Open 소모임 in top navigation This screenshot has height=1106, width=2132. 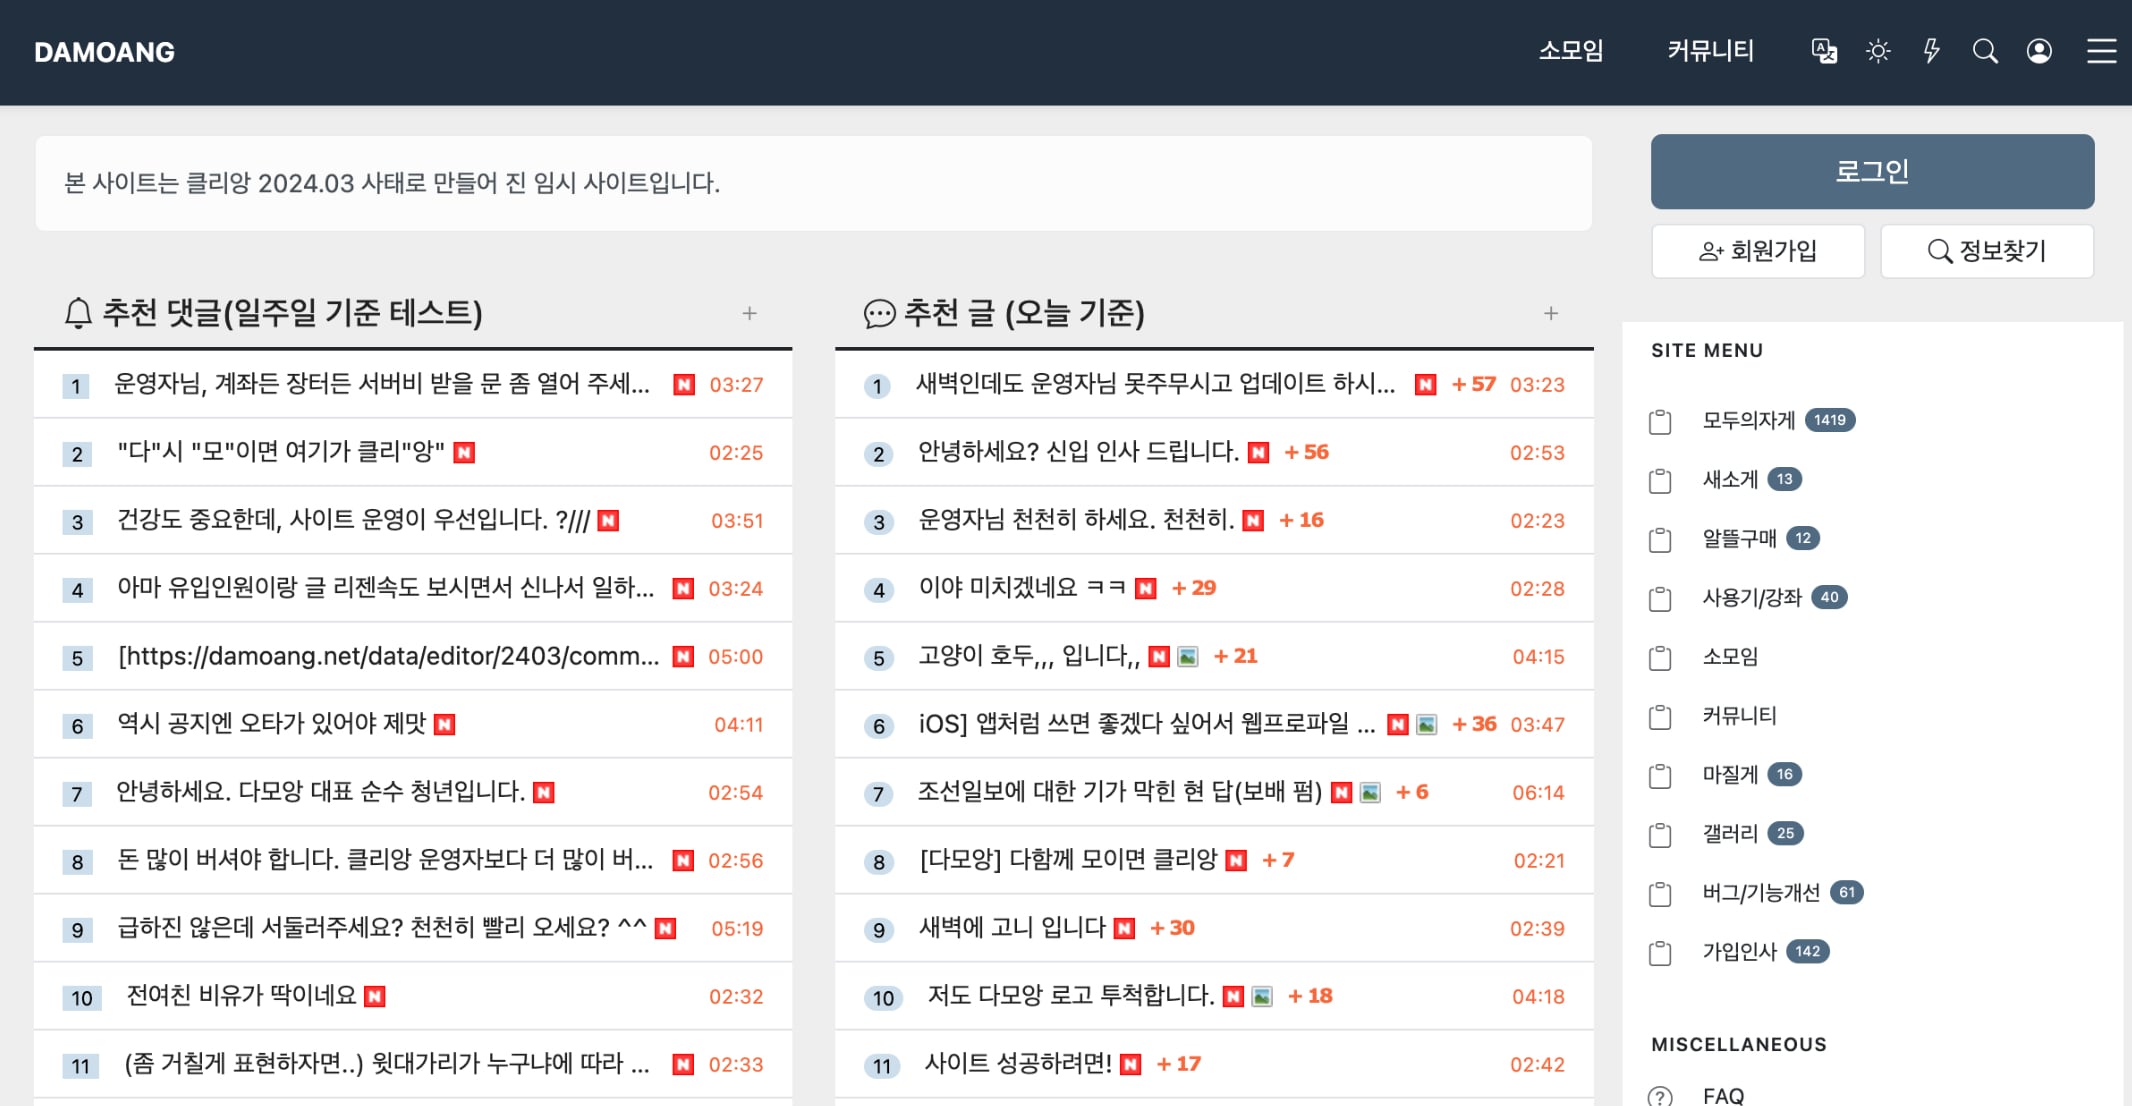1571,51
